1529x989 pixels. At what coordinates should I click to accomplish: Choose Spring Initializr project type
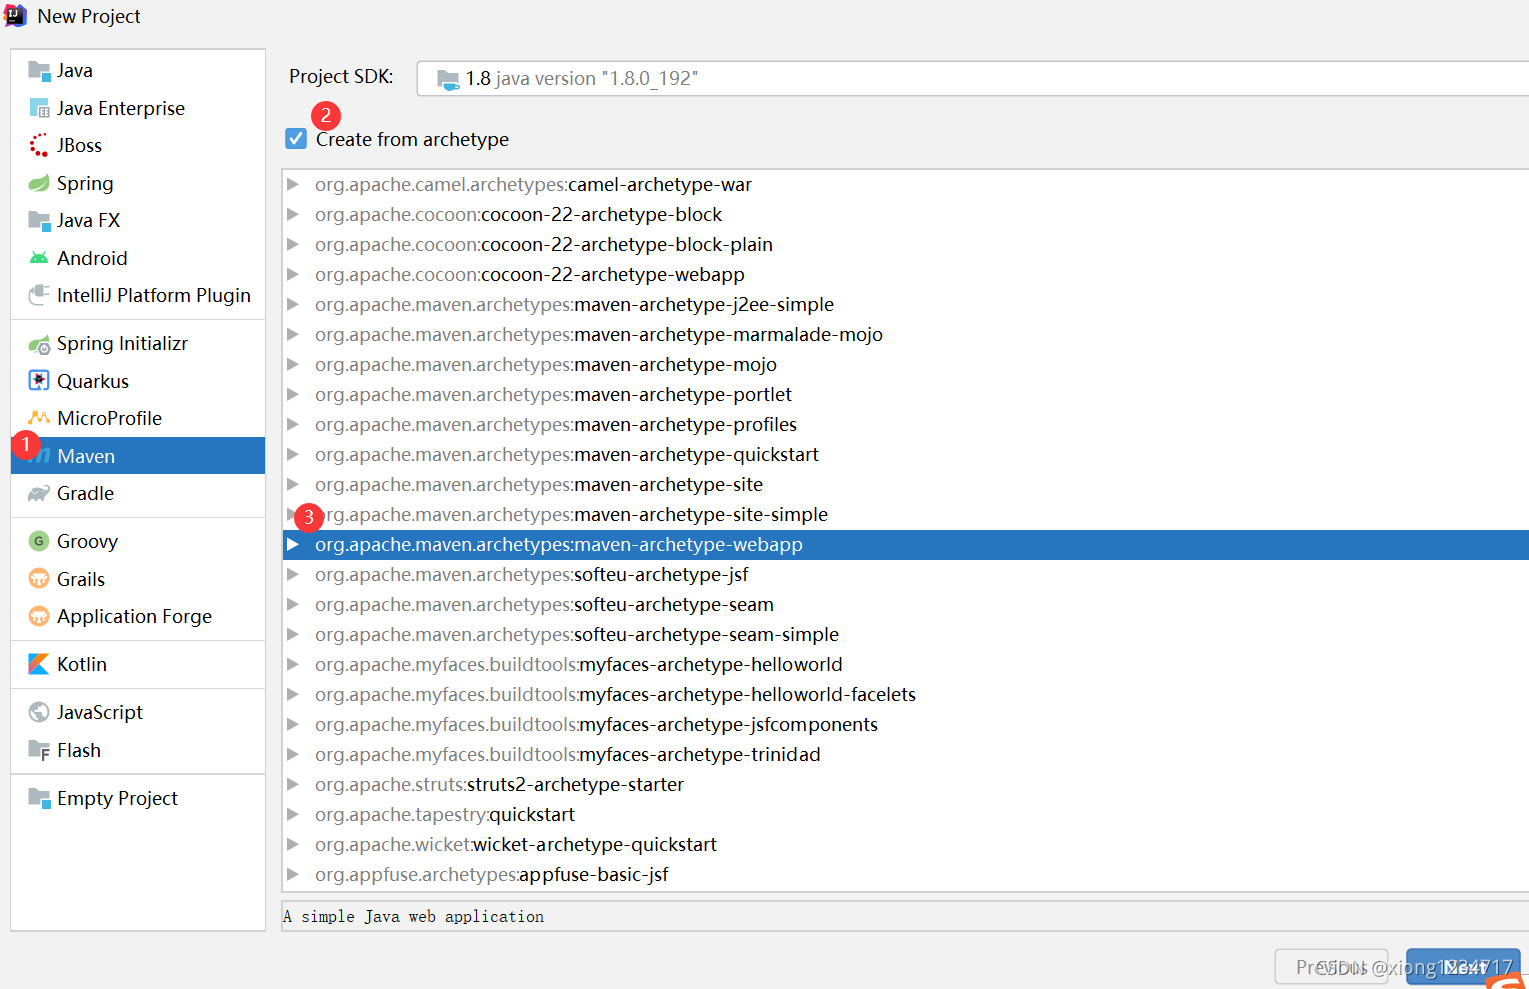point(138,344)
